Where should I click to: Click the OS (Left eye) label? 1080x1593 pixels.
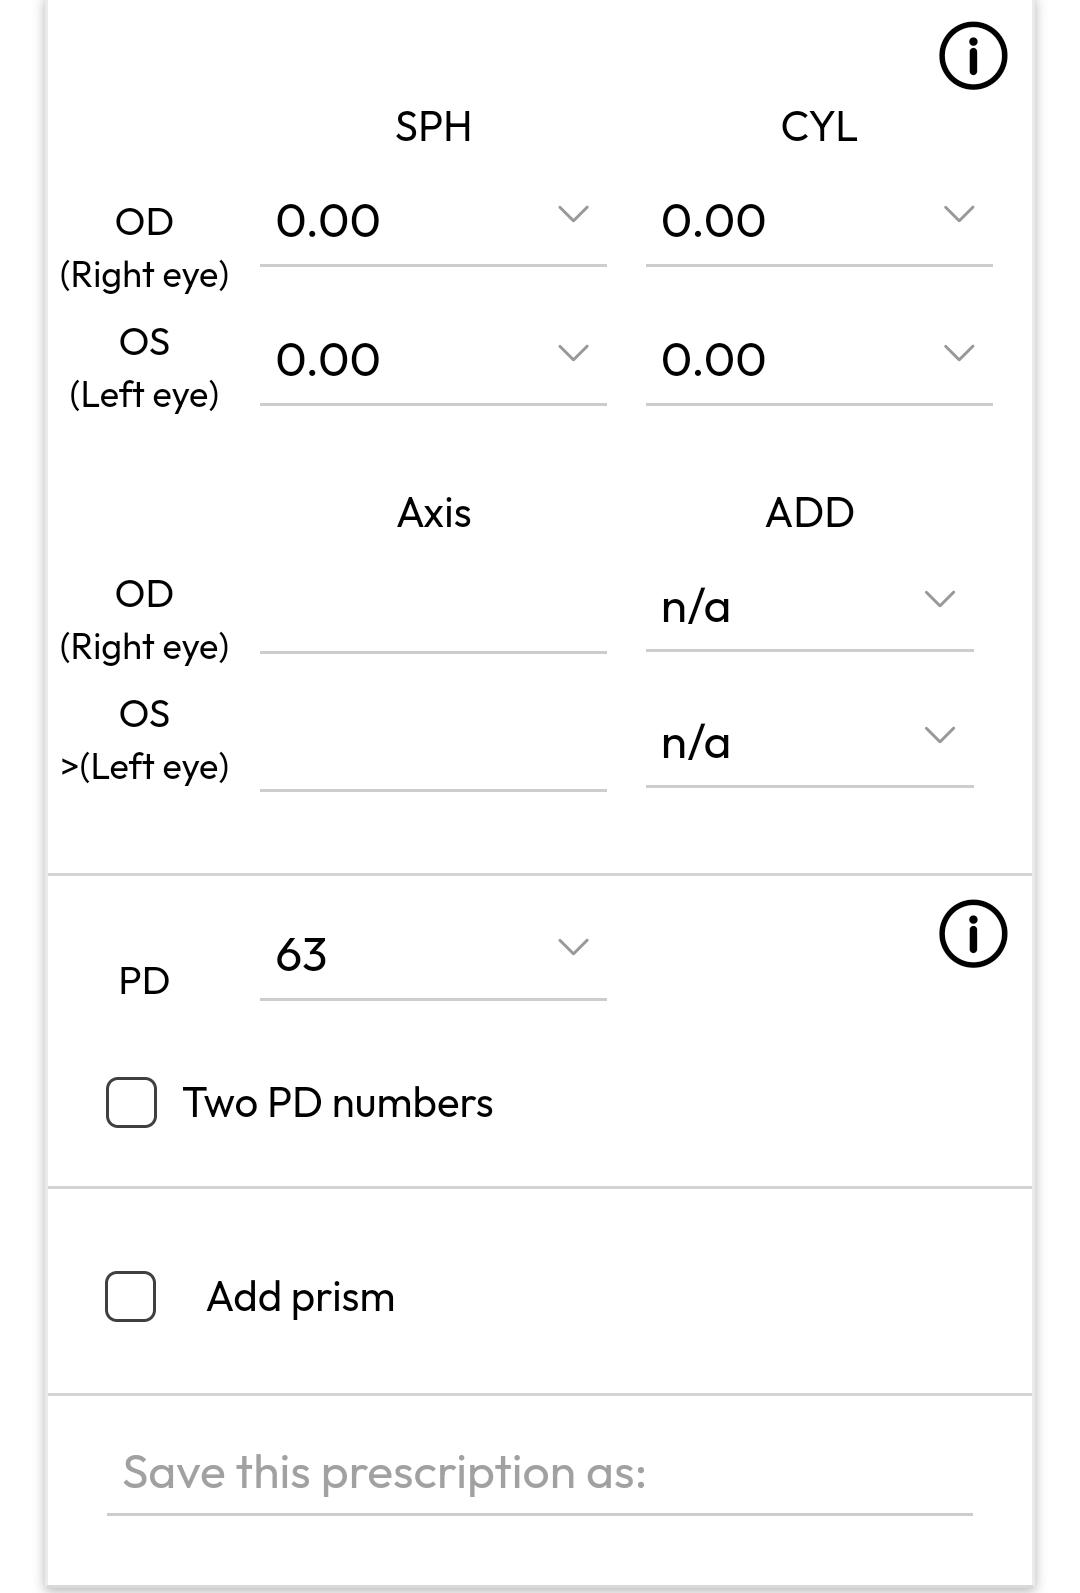pos(145,367)
